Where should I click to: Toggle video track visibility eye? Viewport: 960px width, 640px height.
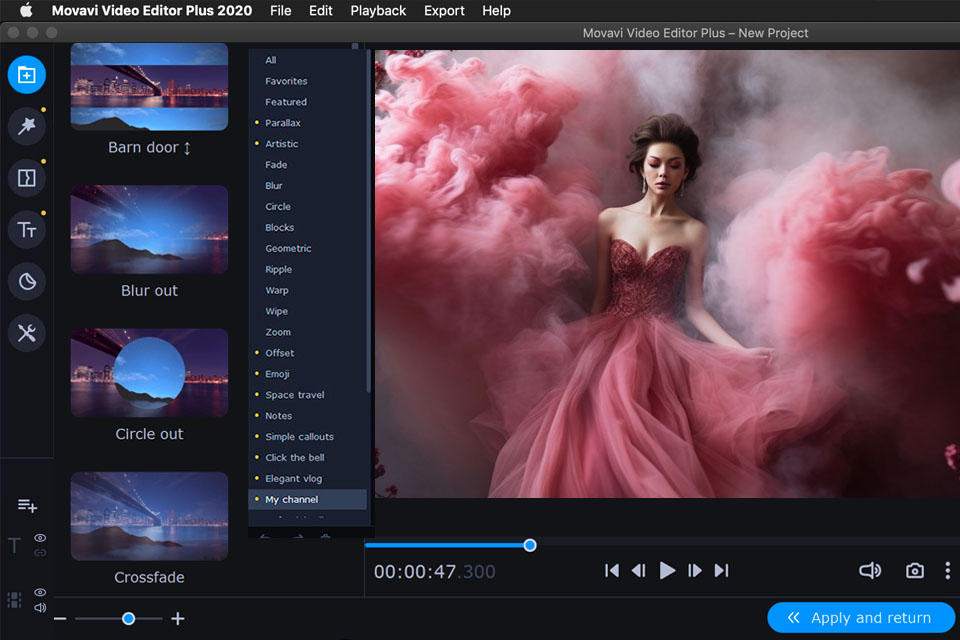coord(40,592)
